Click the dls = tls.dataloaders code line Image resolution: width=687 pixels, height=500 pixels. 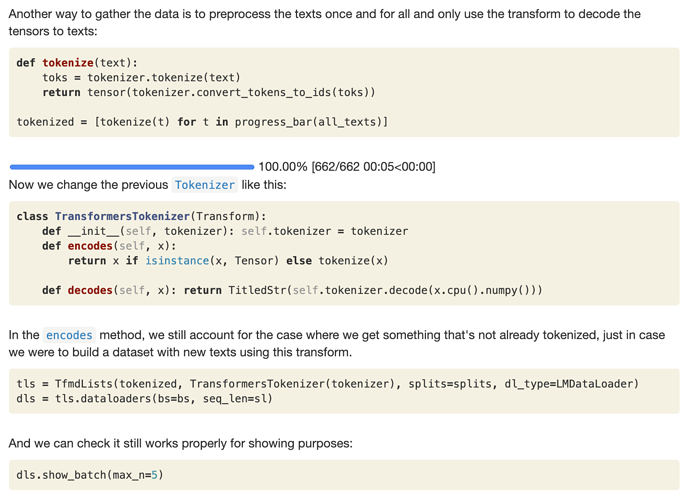point(144,398)
